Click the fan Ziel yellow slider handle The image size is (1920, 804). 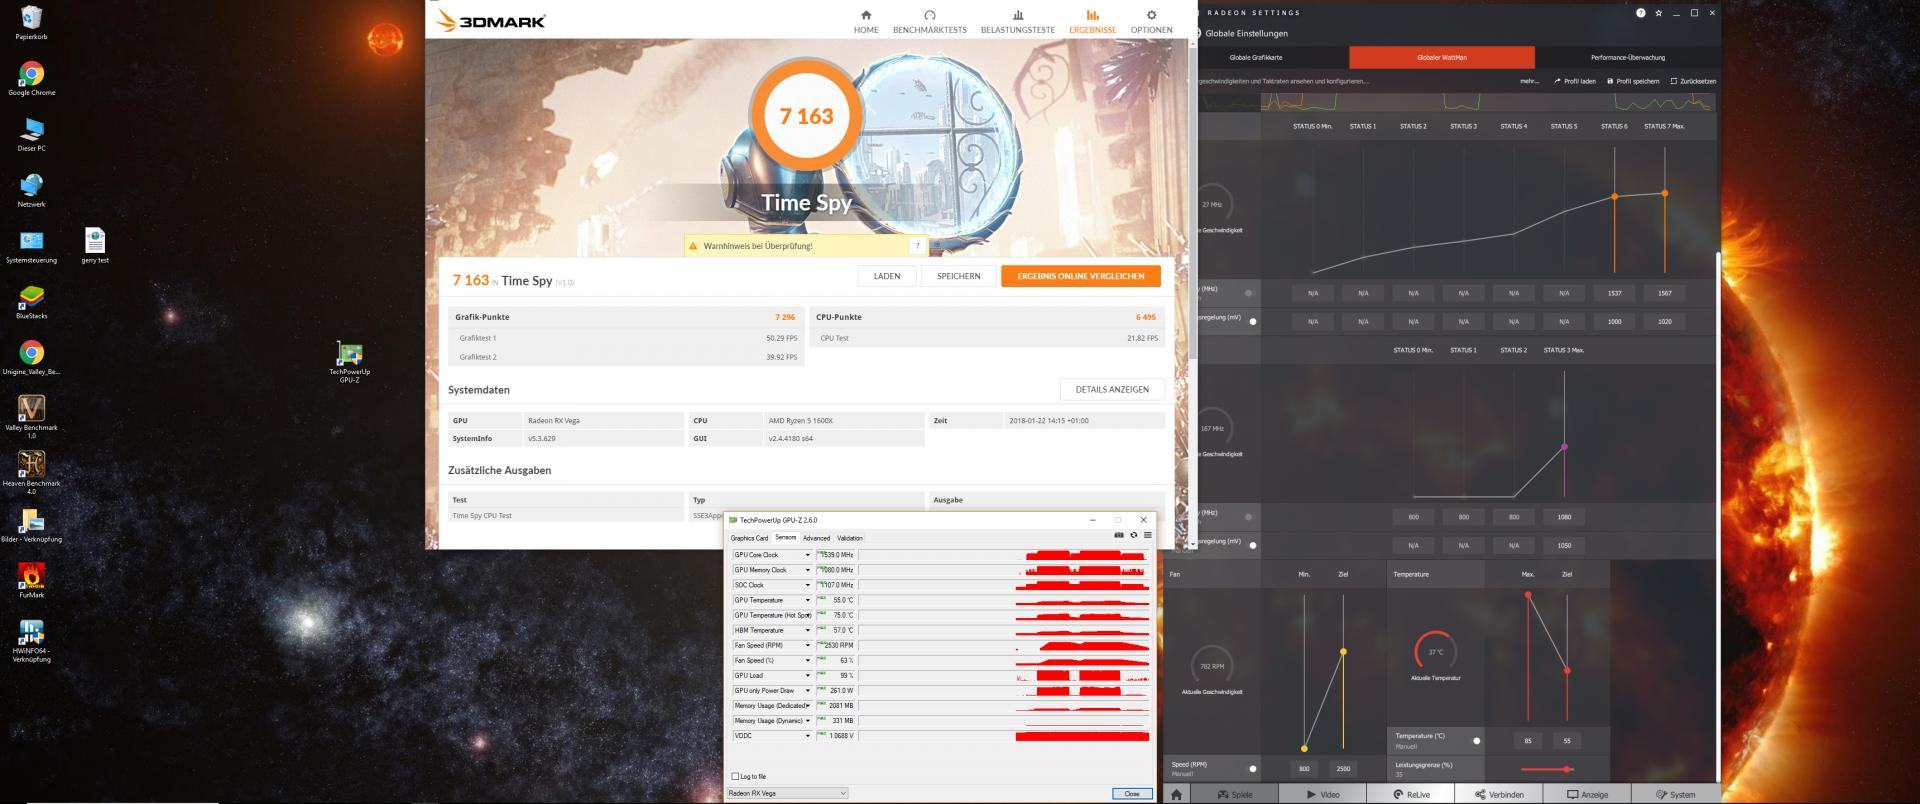coord(1343,652)
